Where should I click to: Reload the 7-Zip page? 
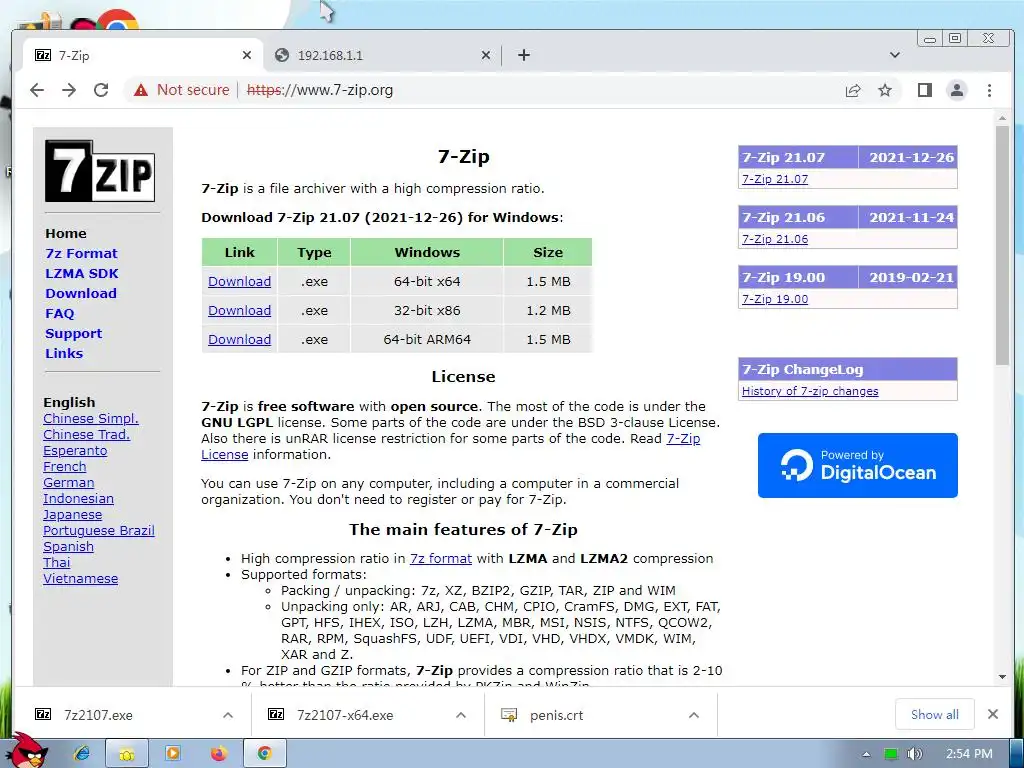(x=101, y=90)
